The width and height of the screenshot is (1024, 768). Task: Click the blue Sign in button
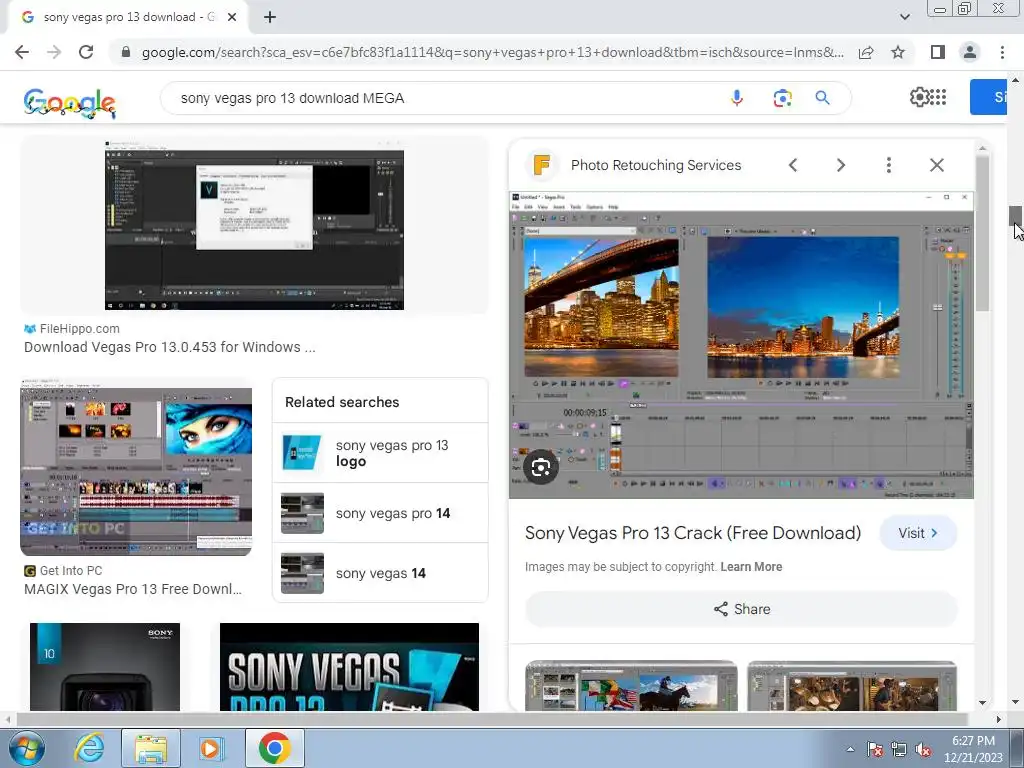[988, 97]
